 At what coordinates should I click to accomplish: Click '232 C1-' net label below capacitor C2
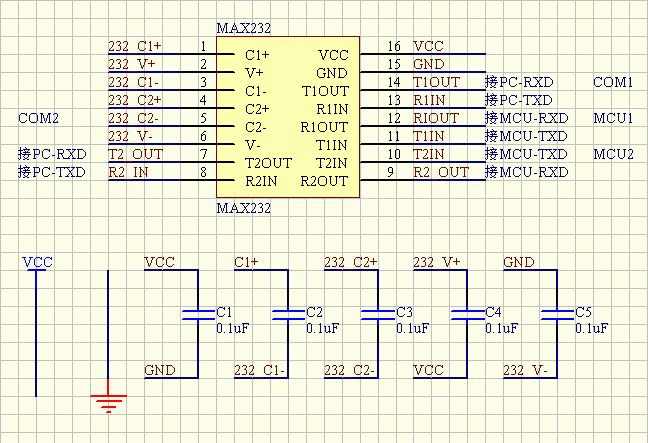click(260, 370)
